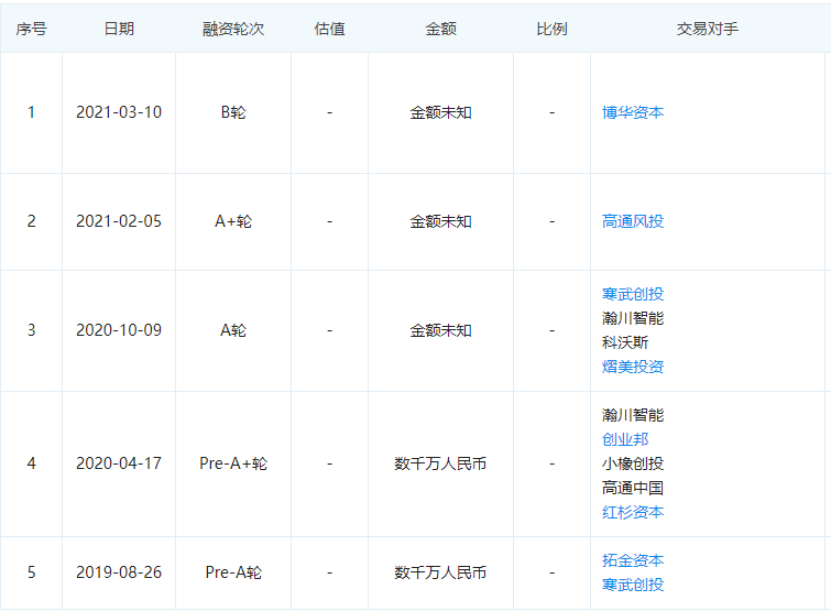The width and height of the screenshot is (831, 611).
Task: Click the 序号 column header
Action: 31,29
